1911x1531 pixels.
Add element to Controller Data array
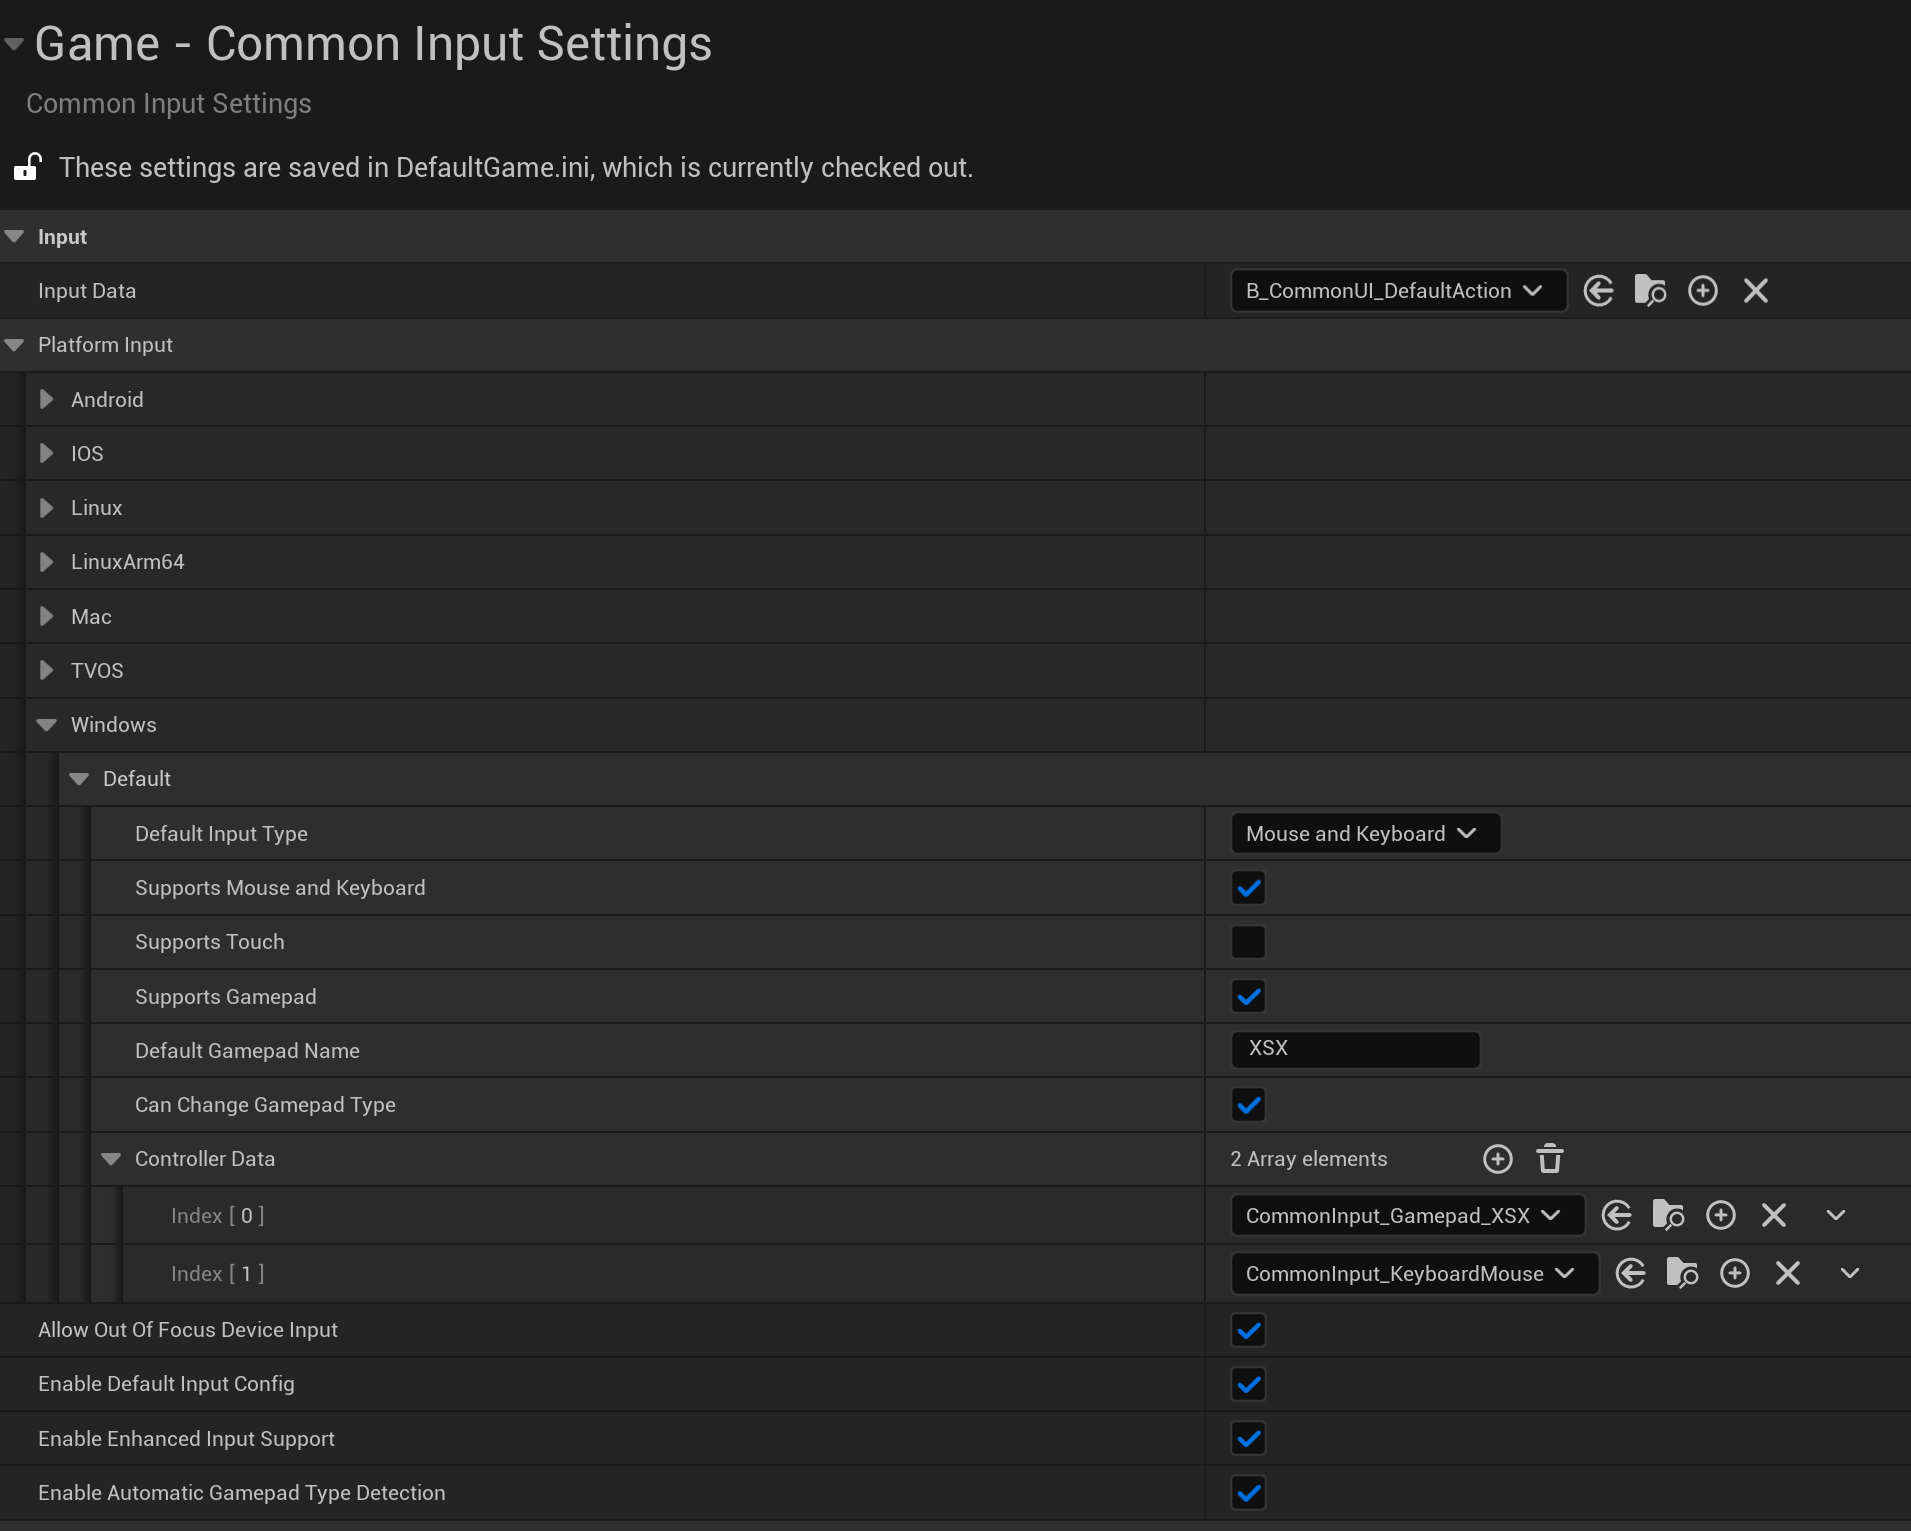pyautogui.click(x=1497, y=1159)
